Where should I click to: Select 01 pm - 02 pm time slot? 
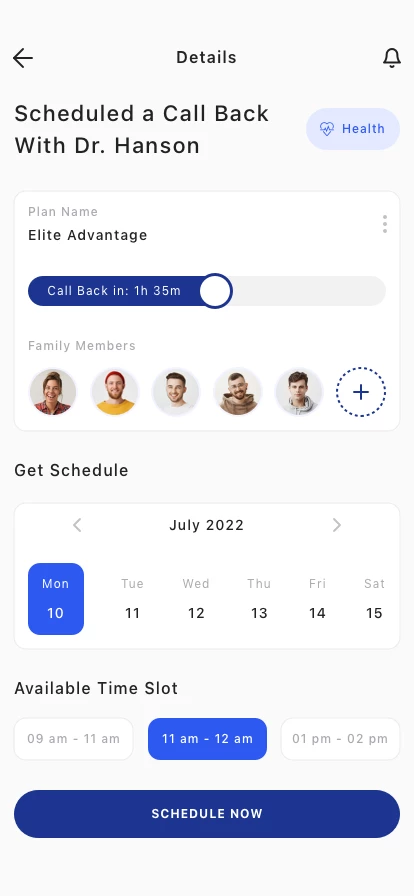[340, 739]
